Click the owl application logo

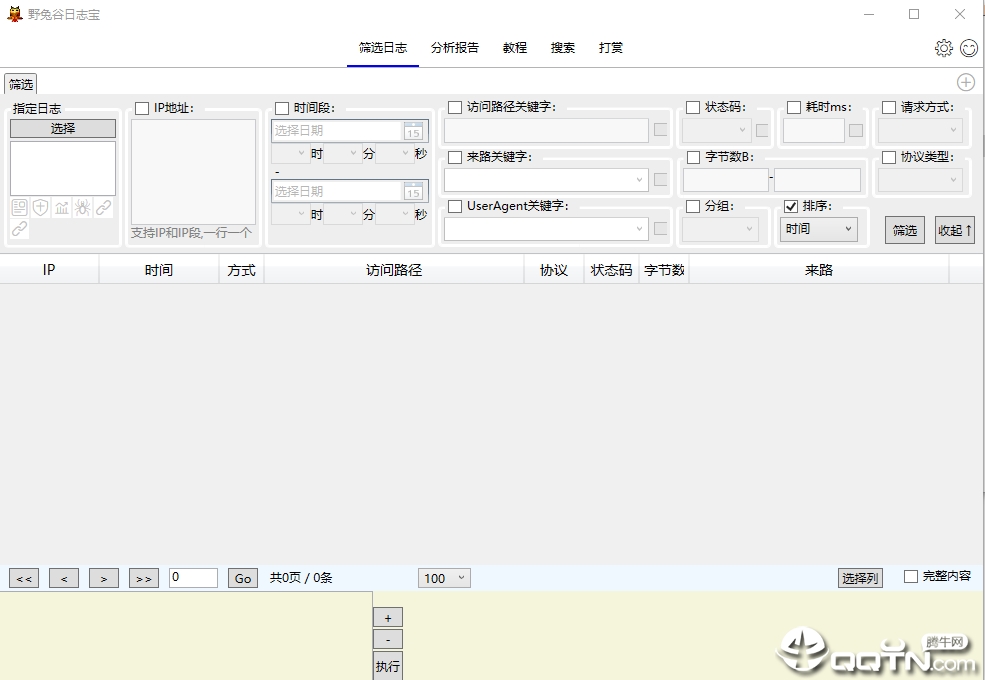pos(14,14)
